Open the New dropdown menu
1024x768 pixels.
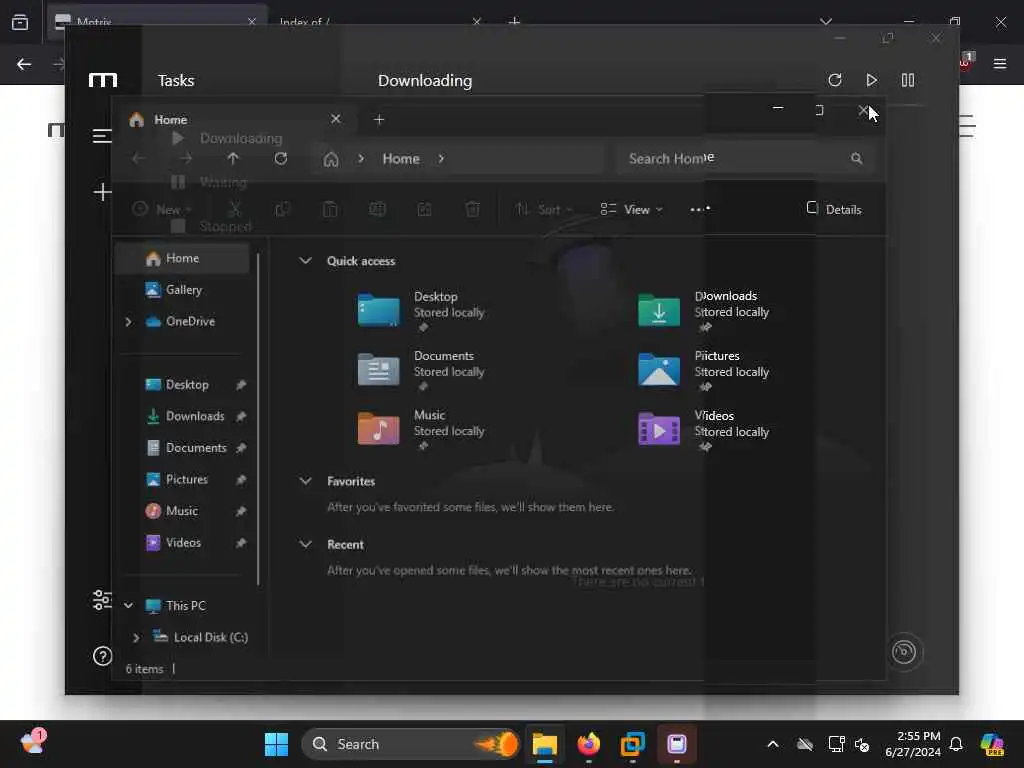coord(161,209)
